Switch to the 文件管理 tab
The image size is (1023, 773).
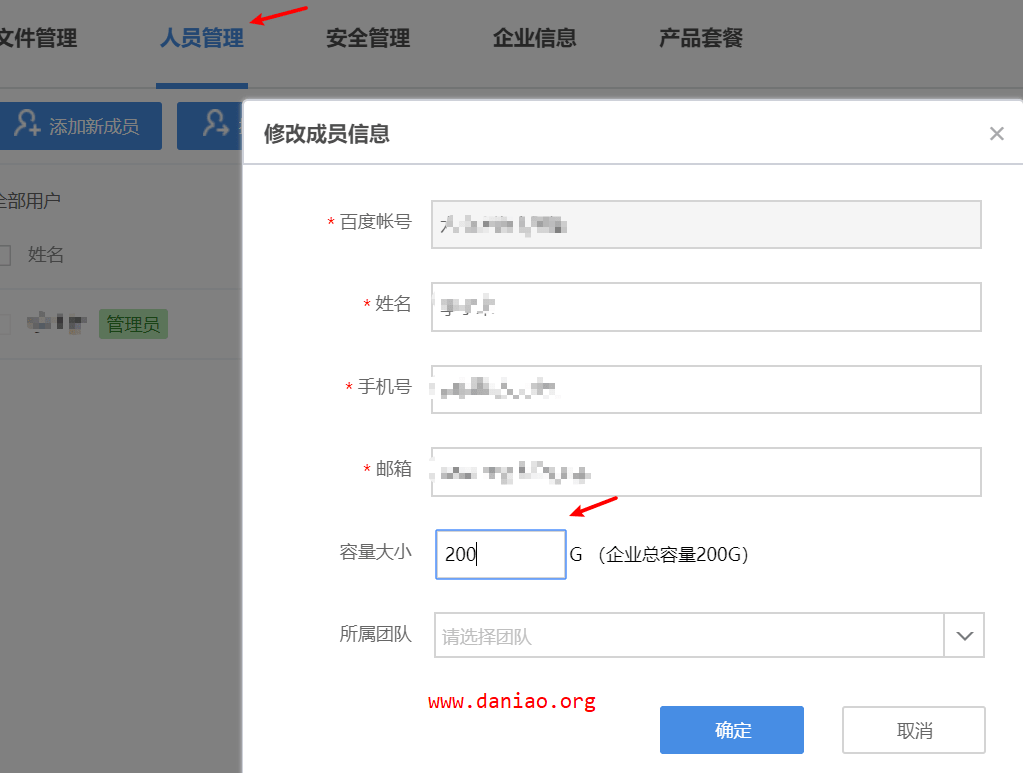tap(37, 39)
